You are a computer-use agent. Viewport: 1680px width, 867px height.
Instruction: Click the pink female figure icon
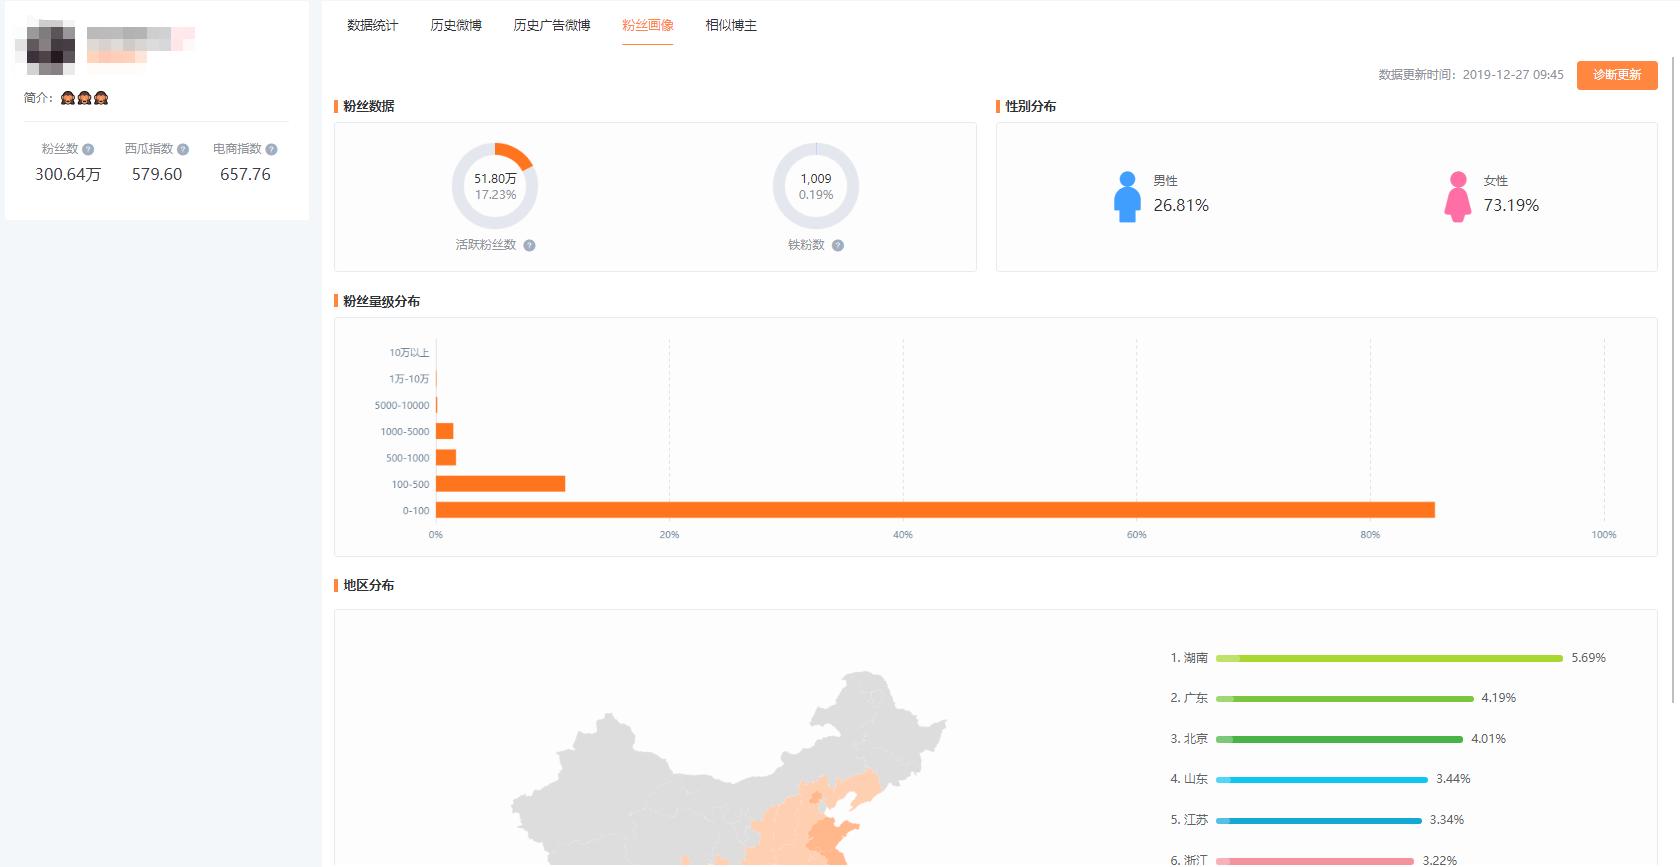pyautogui.click(x=1458, y=196)
